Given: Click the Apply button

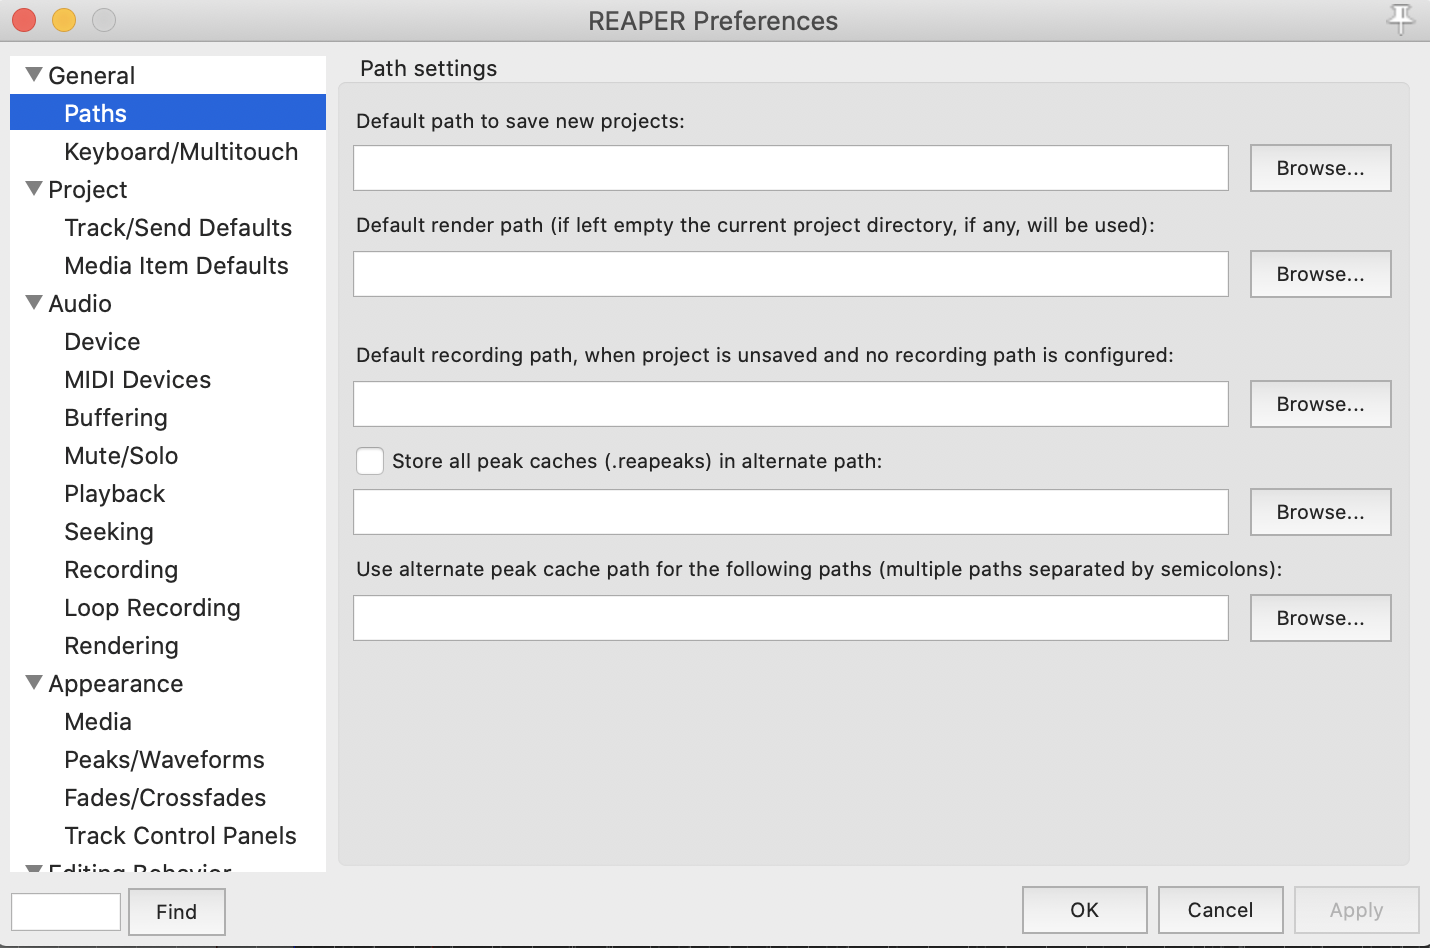Looking at the screenshot, I should [1356, 910].
